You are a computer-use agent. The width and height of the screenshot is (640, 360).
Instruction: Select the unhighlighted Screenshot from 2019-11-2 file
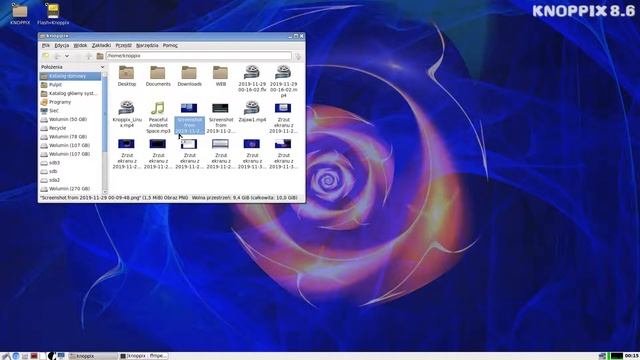pos(220,118)
